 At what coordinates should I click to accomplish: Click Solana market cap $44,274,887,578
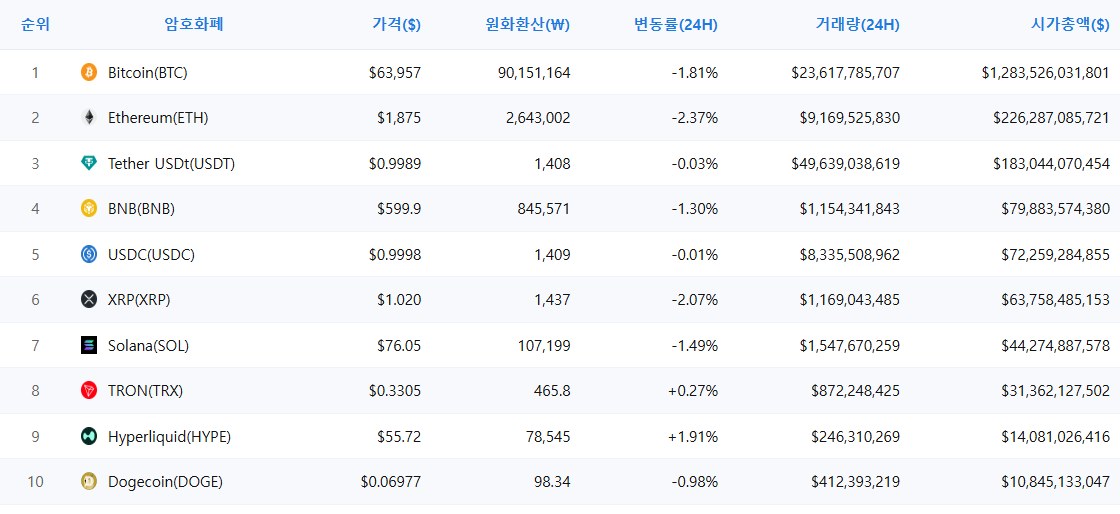tap(1056, 346)
